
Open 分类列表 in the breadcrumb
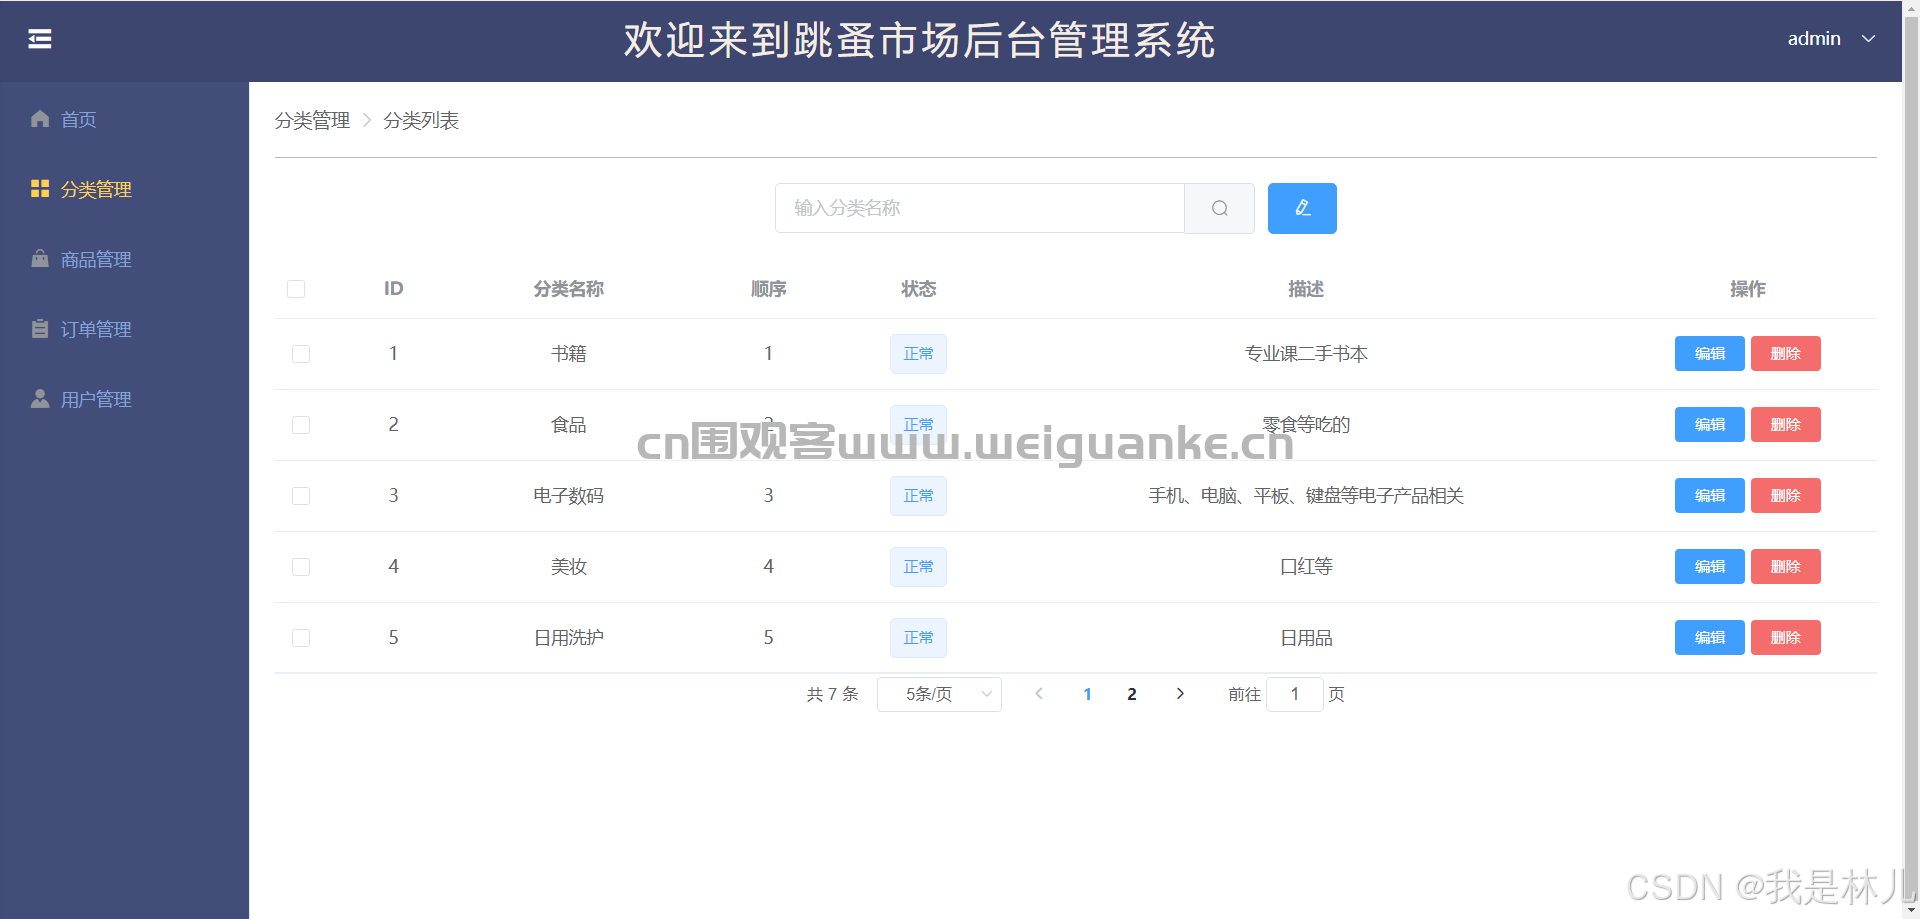tap(421, 120)
